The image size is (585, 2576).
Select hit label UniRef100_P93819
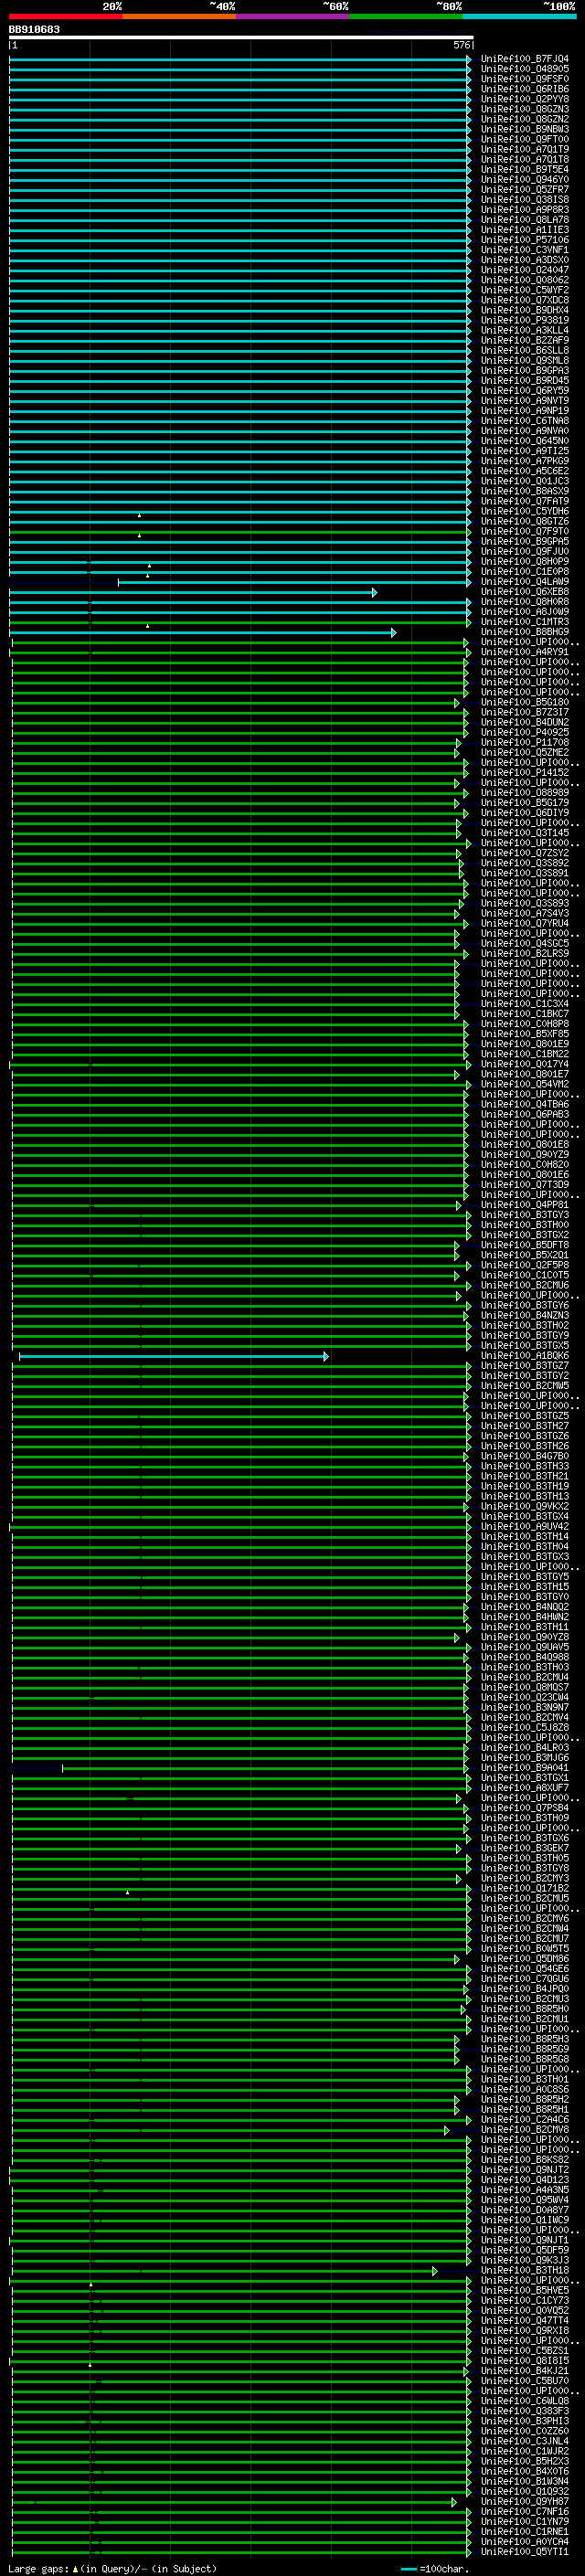pos(524,320)
